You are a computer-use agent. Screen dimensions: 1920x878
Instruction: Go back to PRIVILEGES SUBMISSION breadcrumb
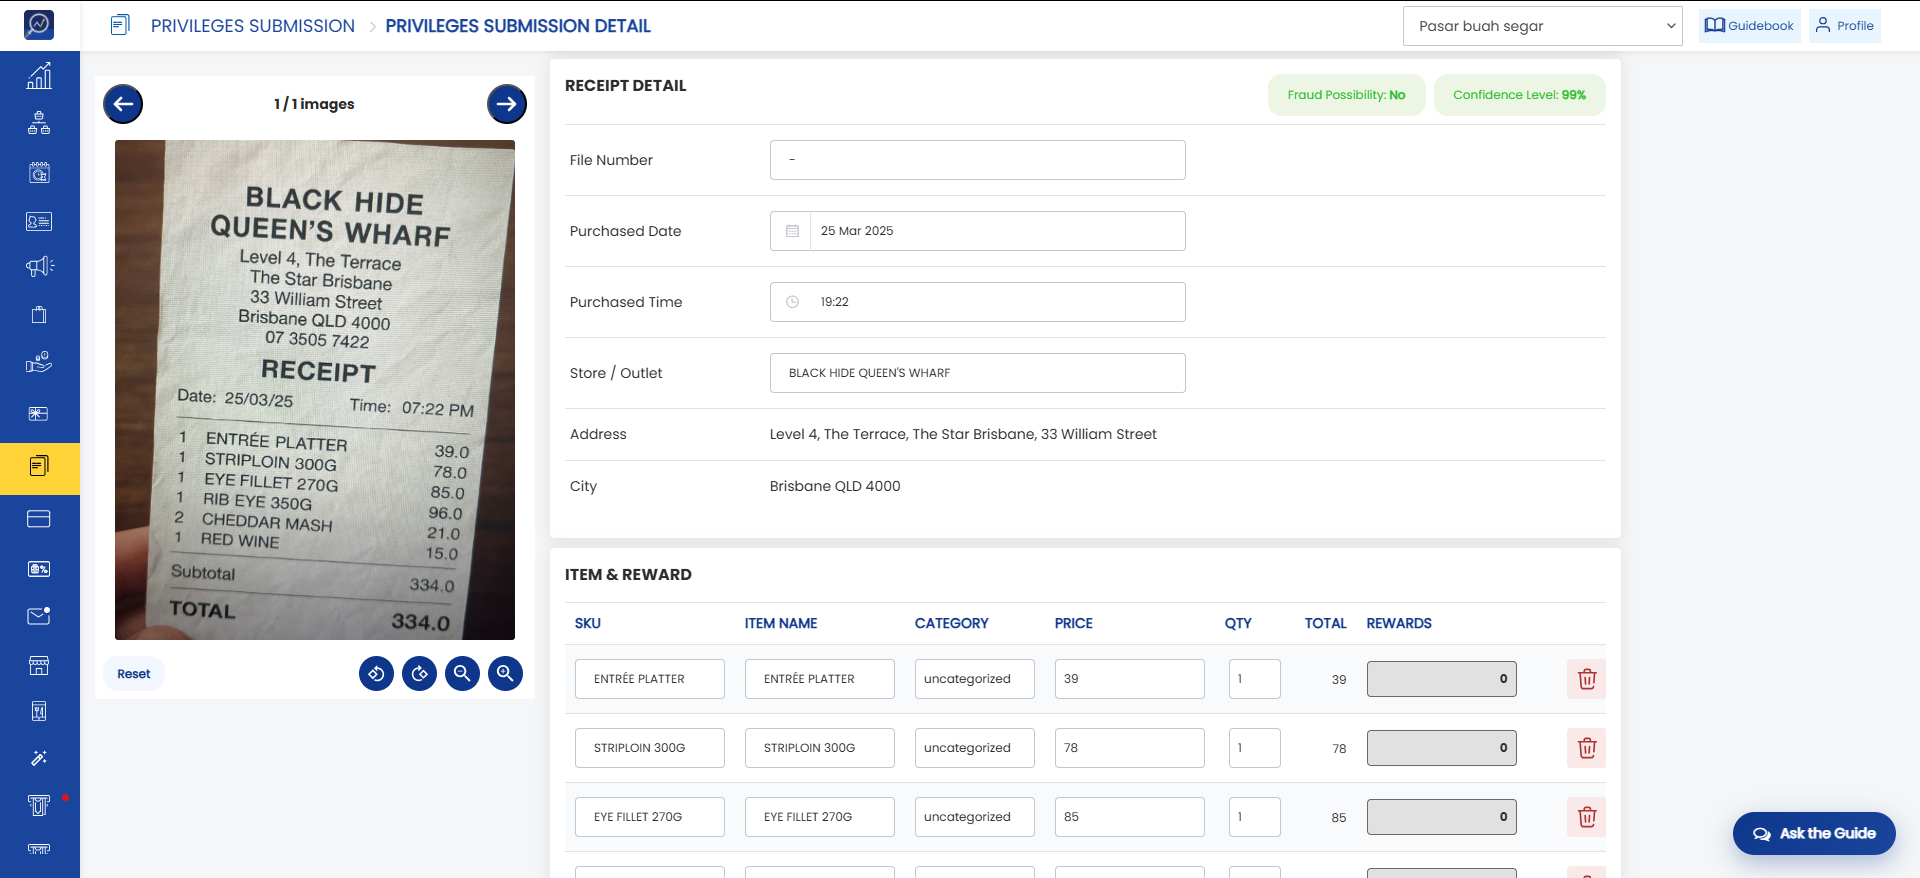[253, 26]
